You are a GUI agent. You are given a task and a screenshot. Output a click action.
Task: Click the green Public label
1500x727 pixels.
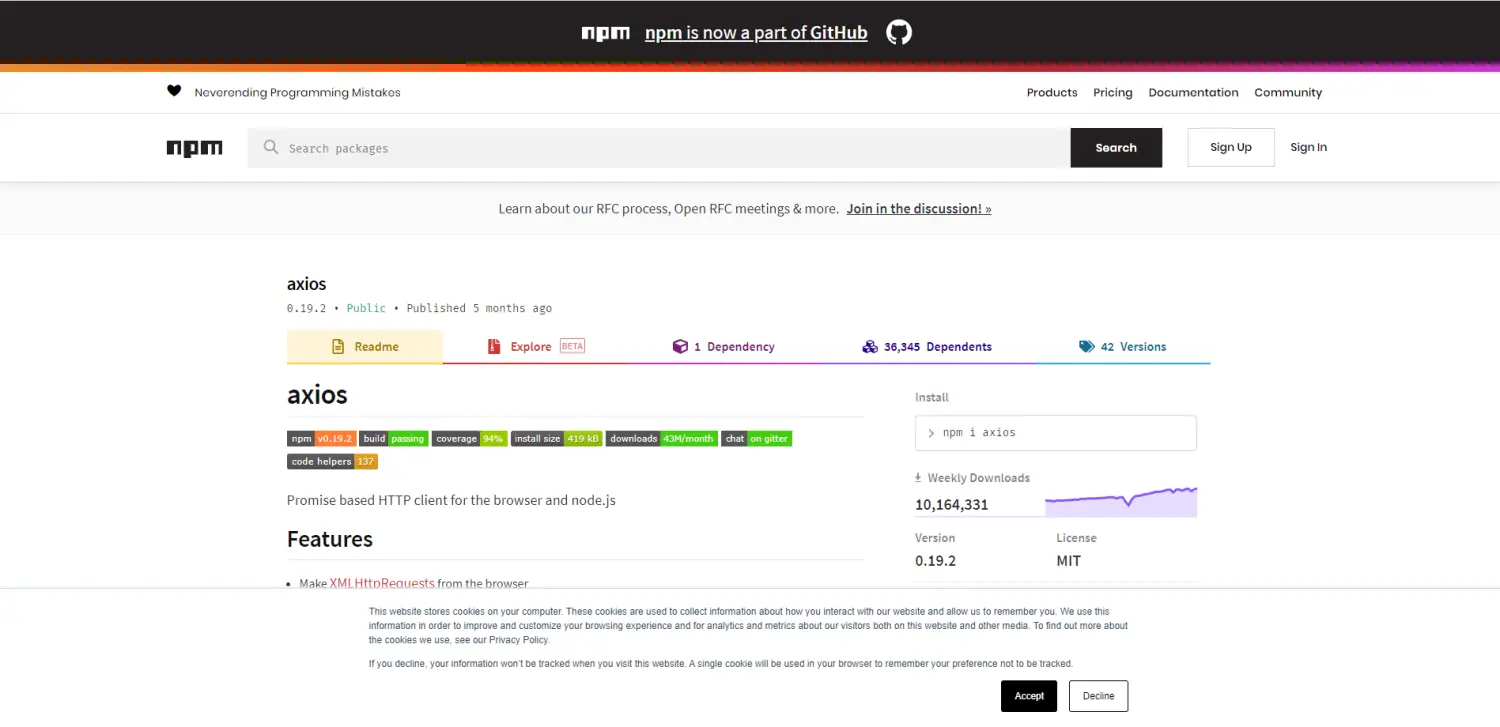click(366, 308)
